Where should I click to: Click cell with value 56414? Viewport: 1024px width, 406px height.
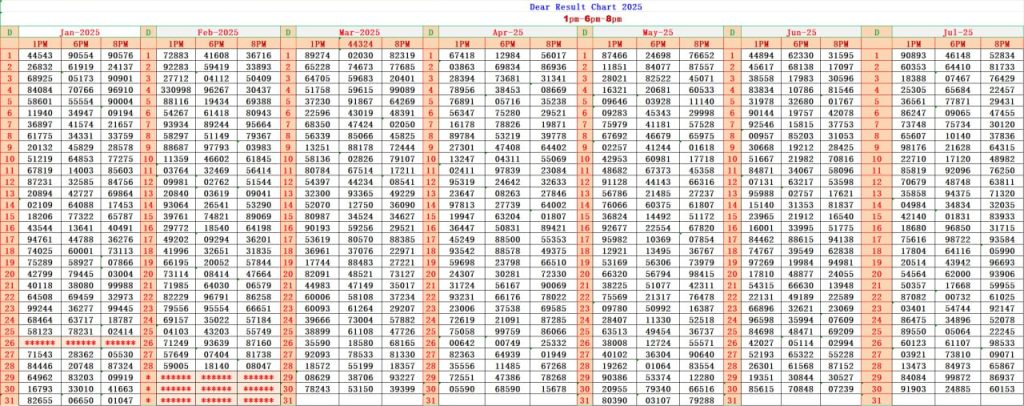point(259,170)
